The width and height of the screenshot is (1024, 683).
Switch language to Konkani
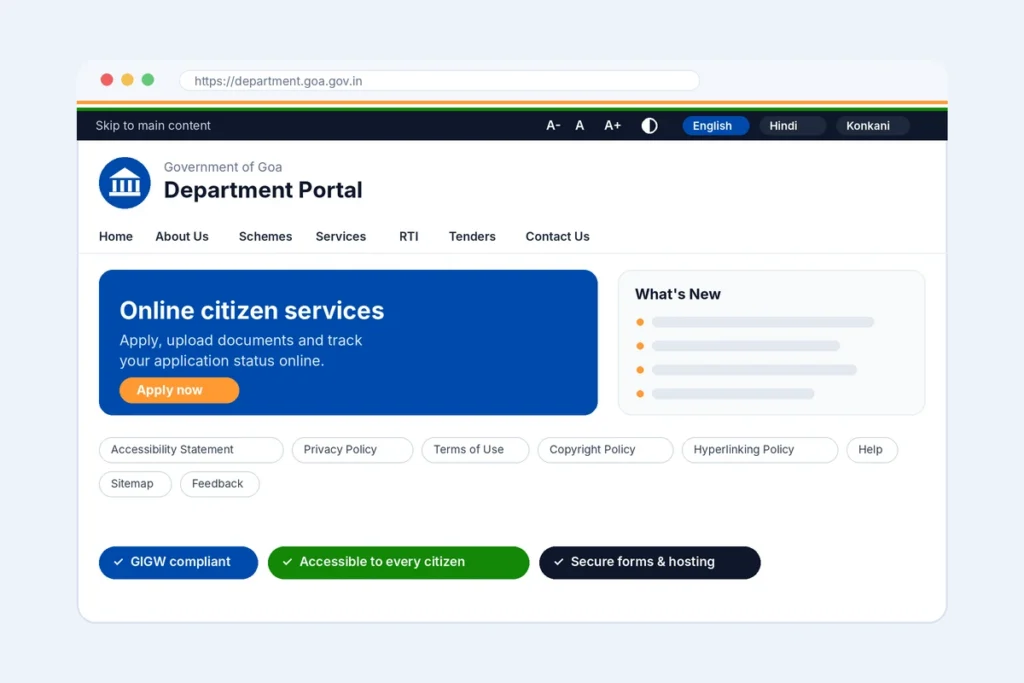tap(872, 125)
